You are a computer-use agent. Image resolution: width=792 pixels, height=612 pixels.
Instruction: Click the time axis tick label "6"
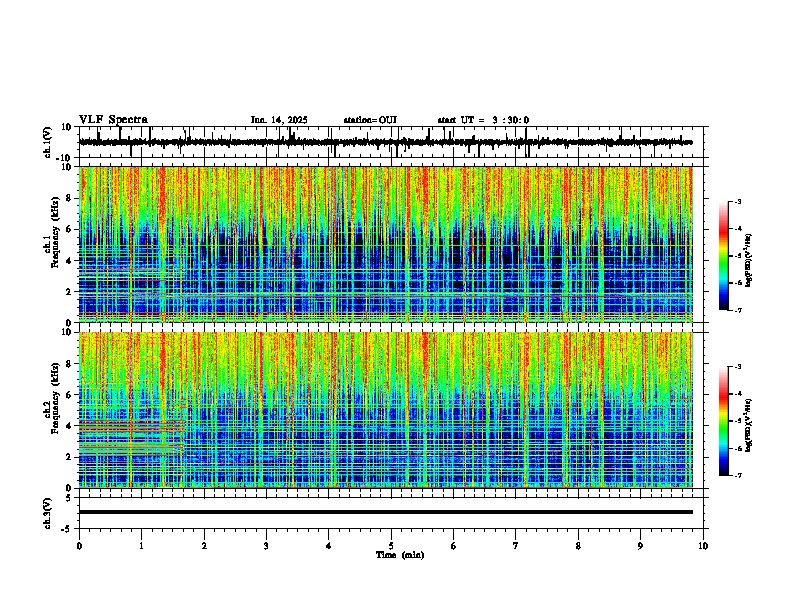[x=454, y=546]
